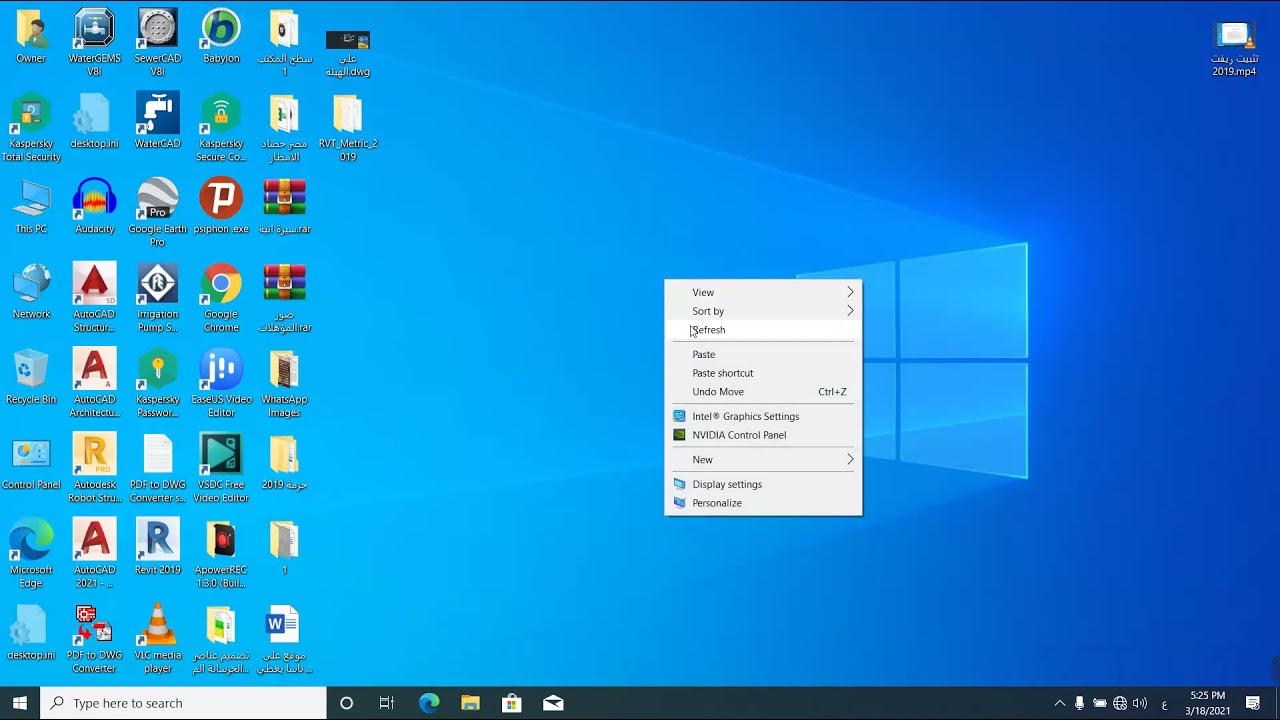Open Intel Graphics Settings
1280x720 pixels.
pos(763,416)
